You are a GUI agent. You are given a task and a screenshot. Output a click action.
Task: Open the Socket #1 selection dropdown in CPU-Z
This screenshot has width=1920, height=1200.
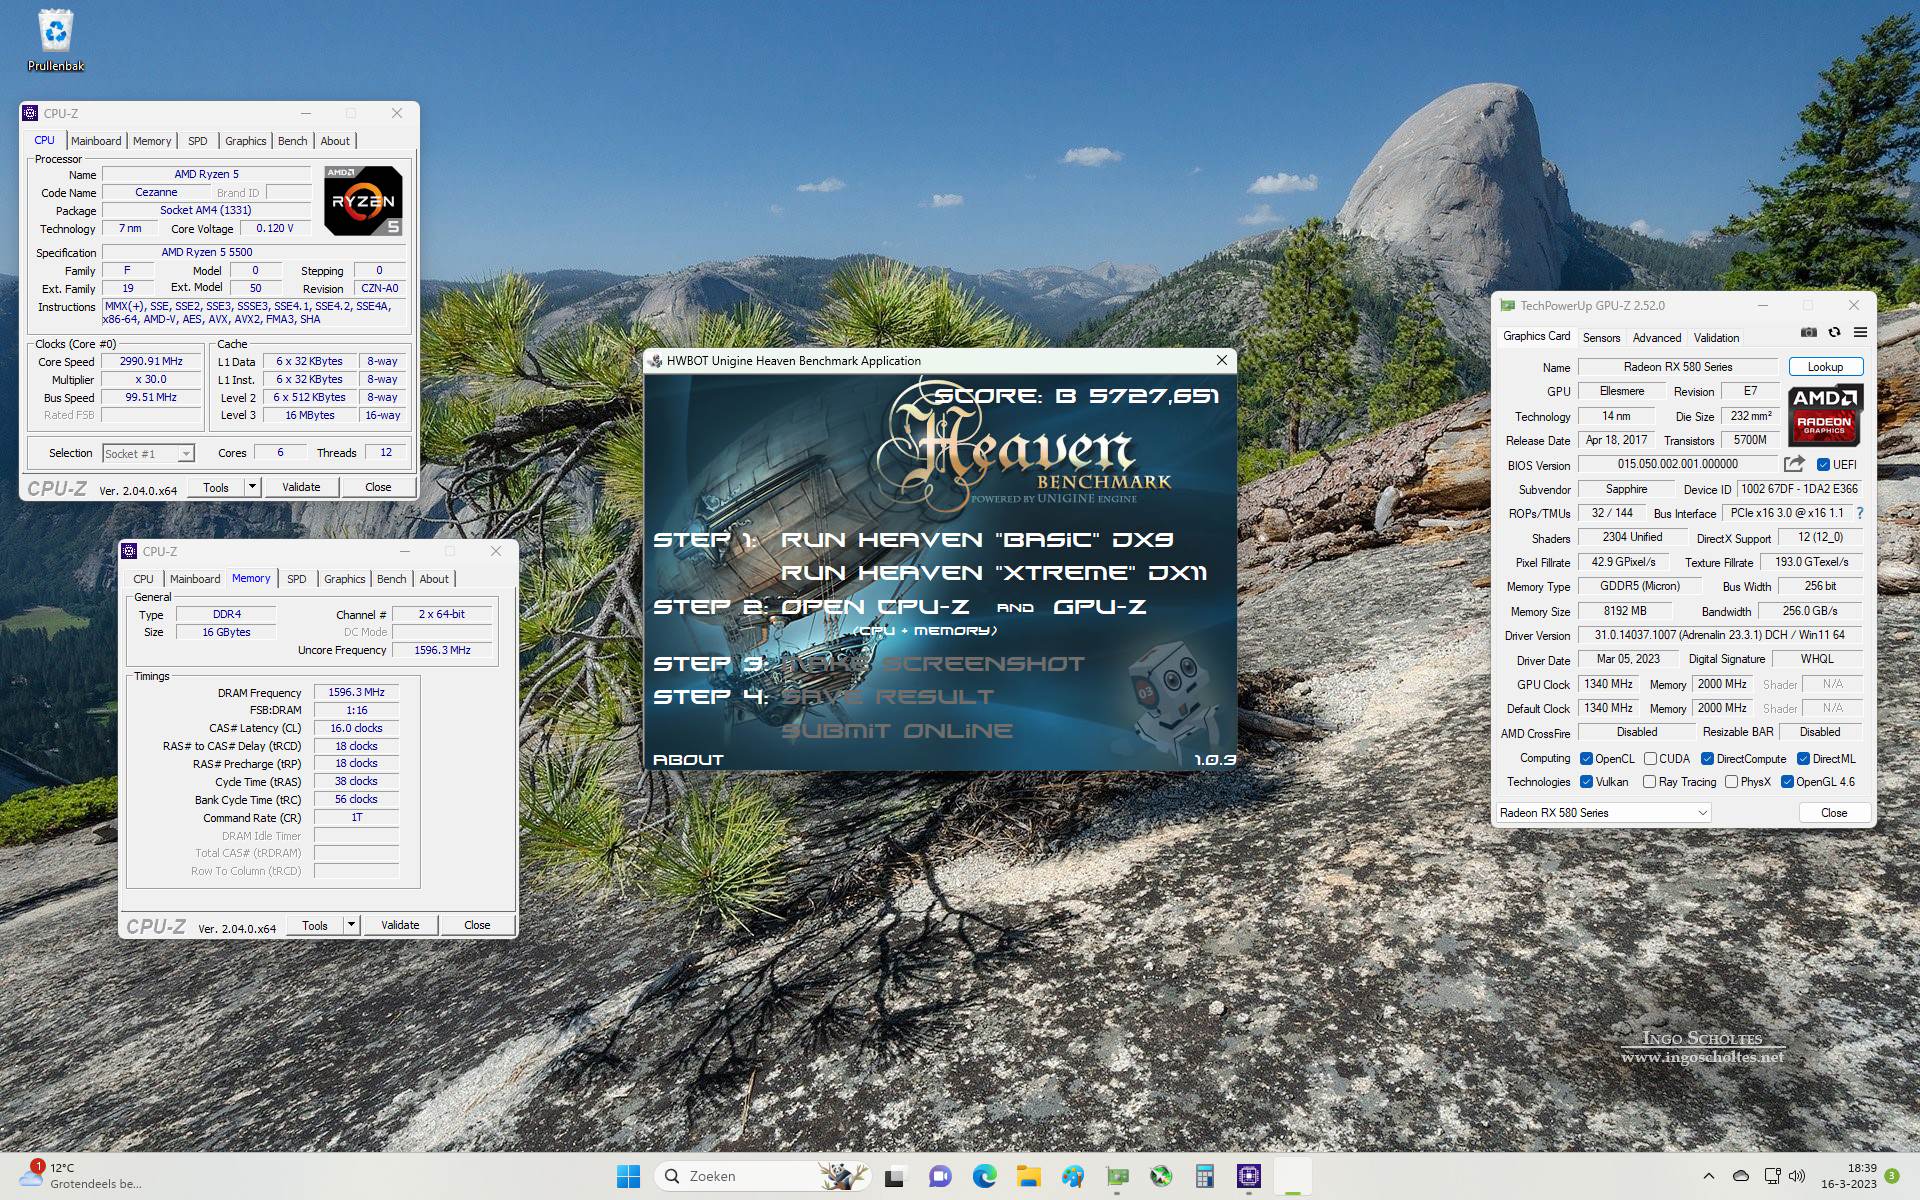coord(148,453)
